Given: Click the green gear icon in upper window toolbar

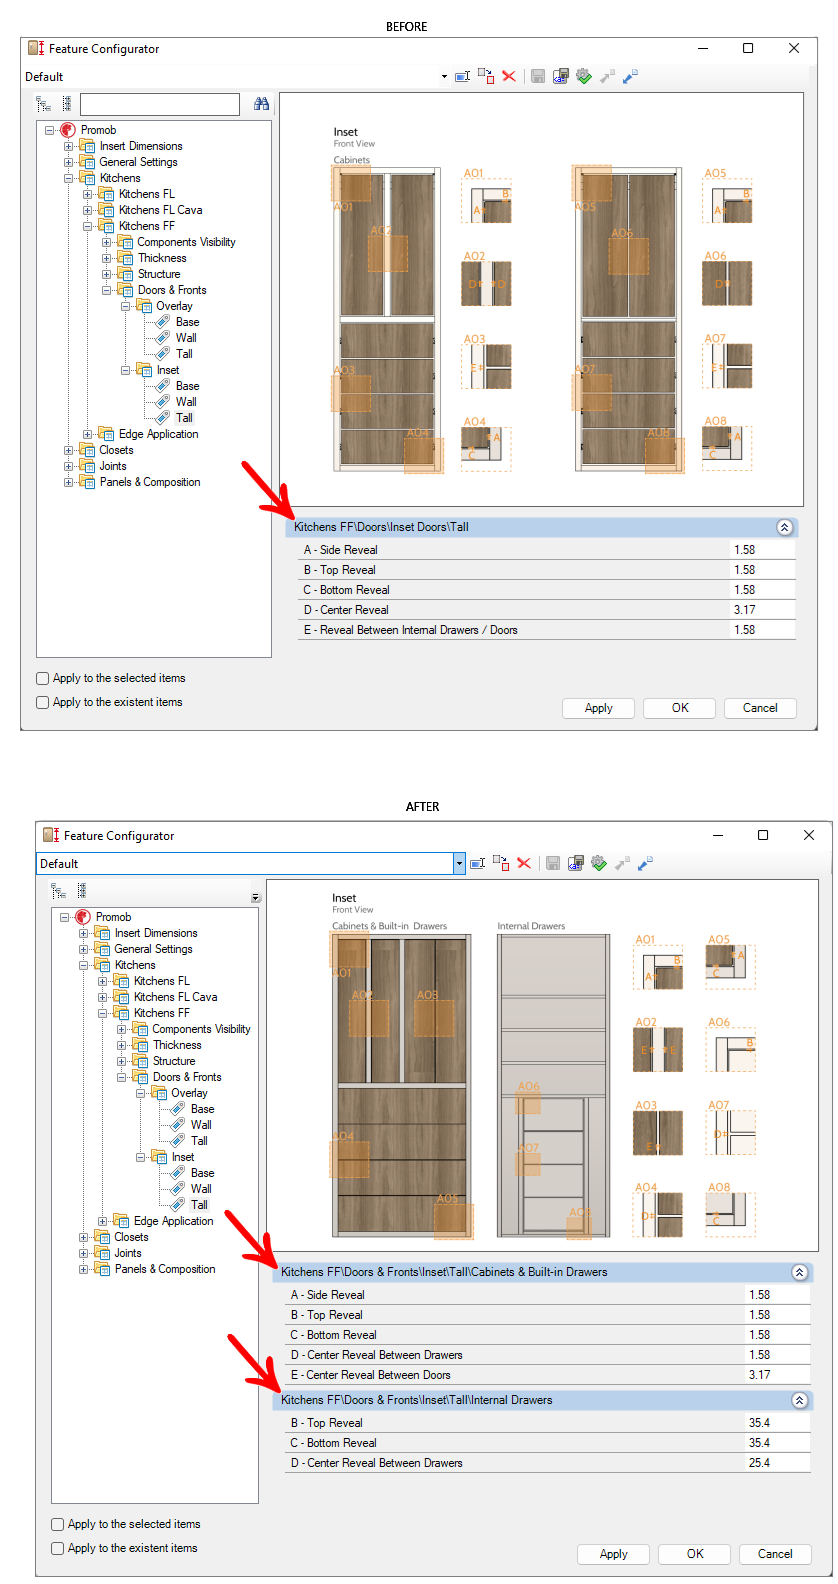Looking at the screenshot, I should (584, 76).
